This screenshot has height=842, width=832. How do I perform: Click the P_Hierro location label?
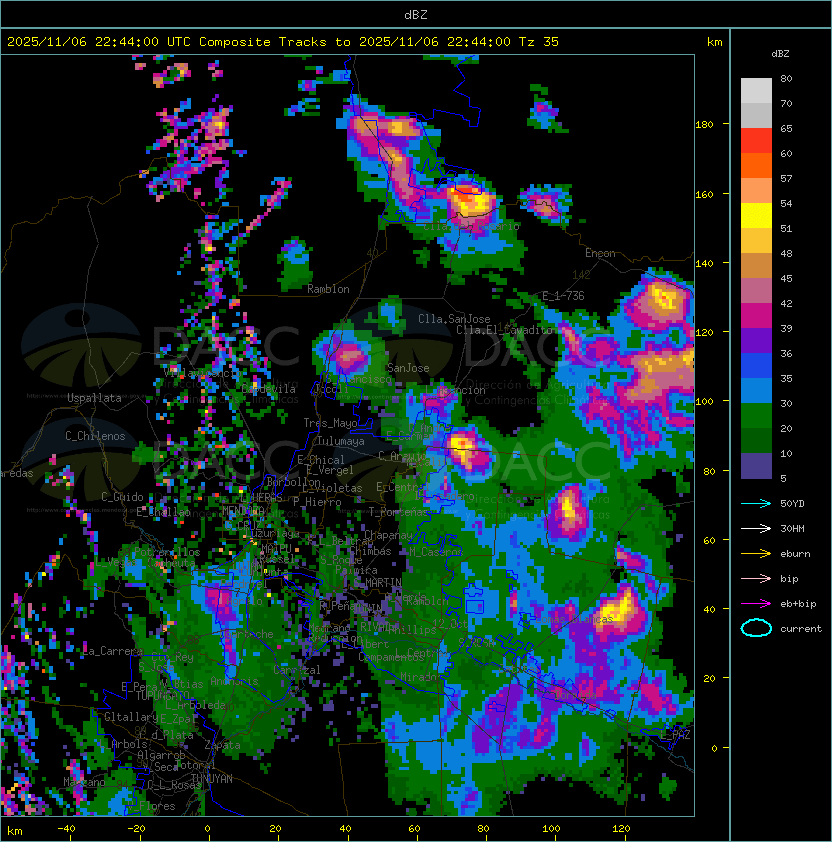[x=317, y=502]
